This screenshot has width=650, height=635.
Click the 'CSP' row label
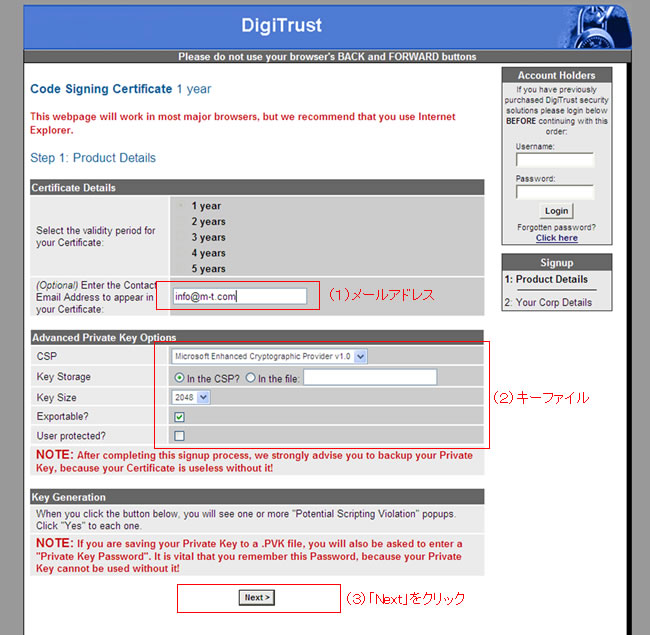pos(47,356)
